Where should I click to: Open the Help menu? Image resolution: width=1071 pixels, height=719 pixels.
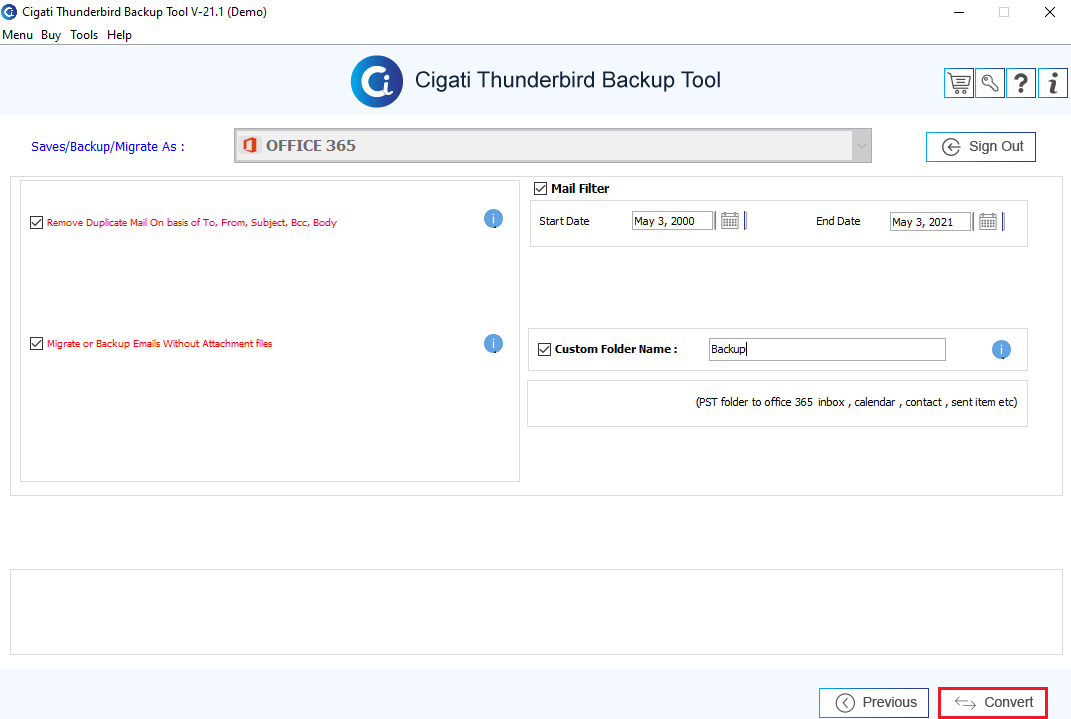pyautogui.click(x=120, y=35)
